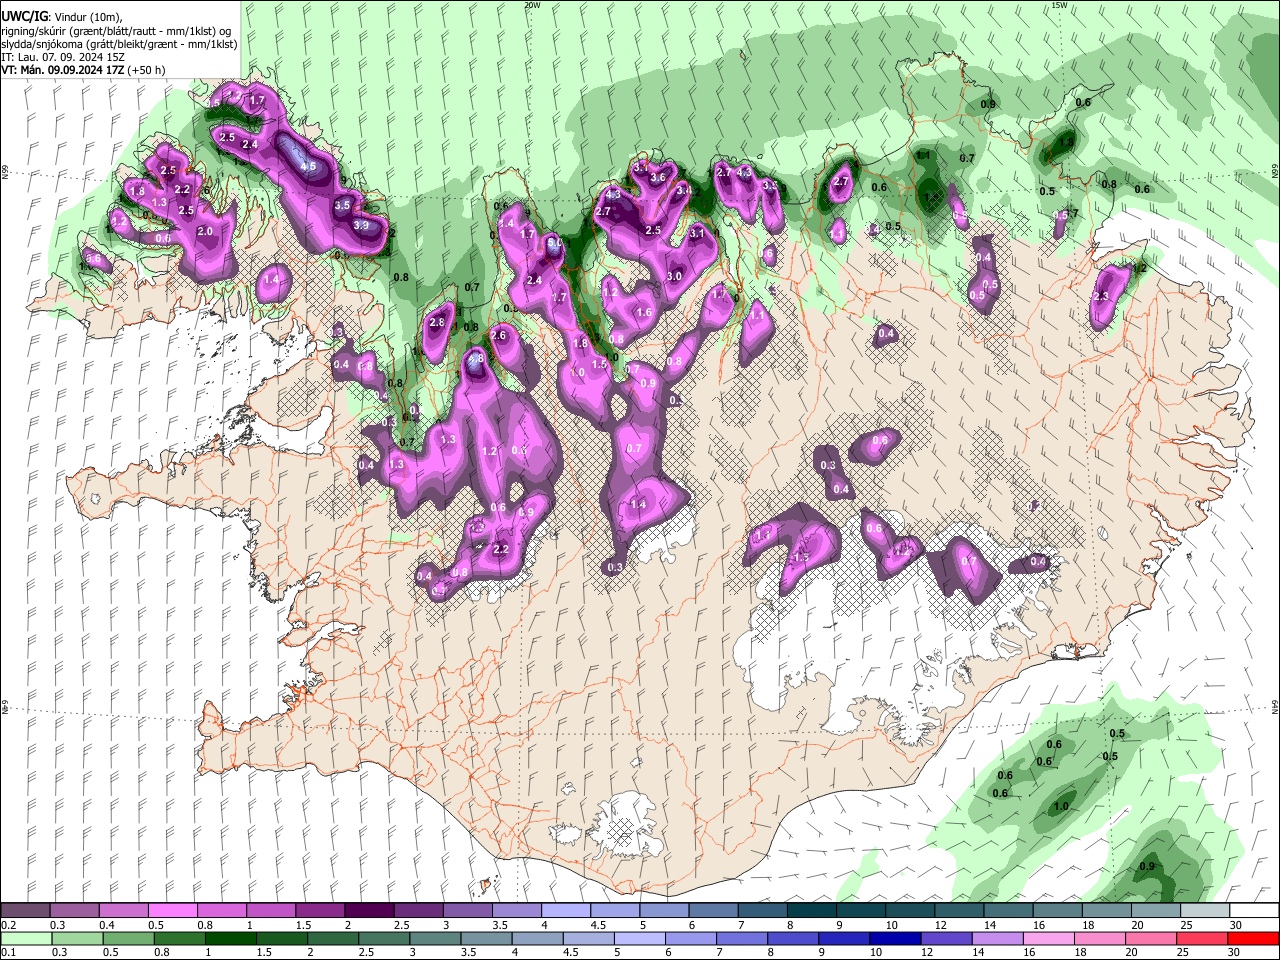Click the '0.1' label in rain legend
Viewport: 1280px width, 960px height.
click(x=8, y=952)
